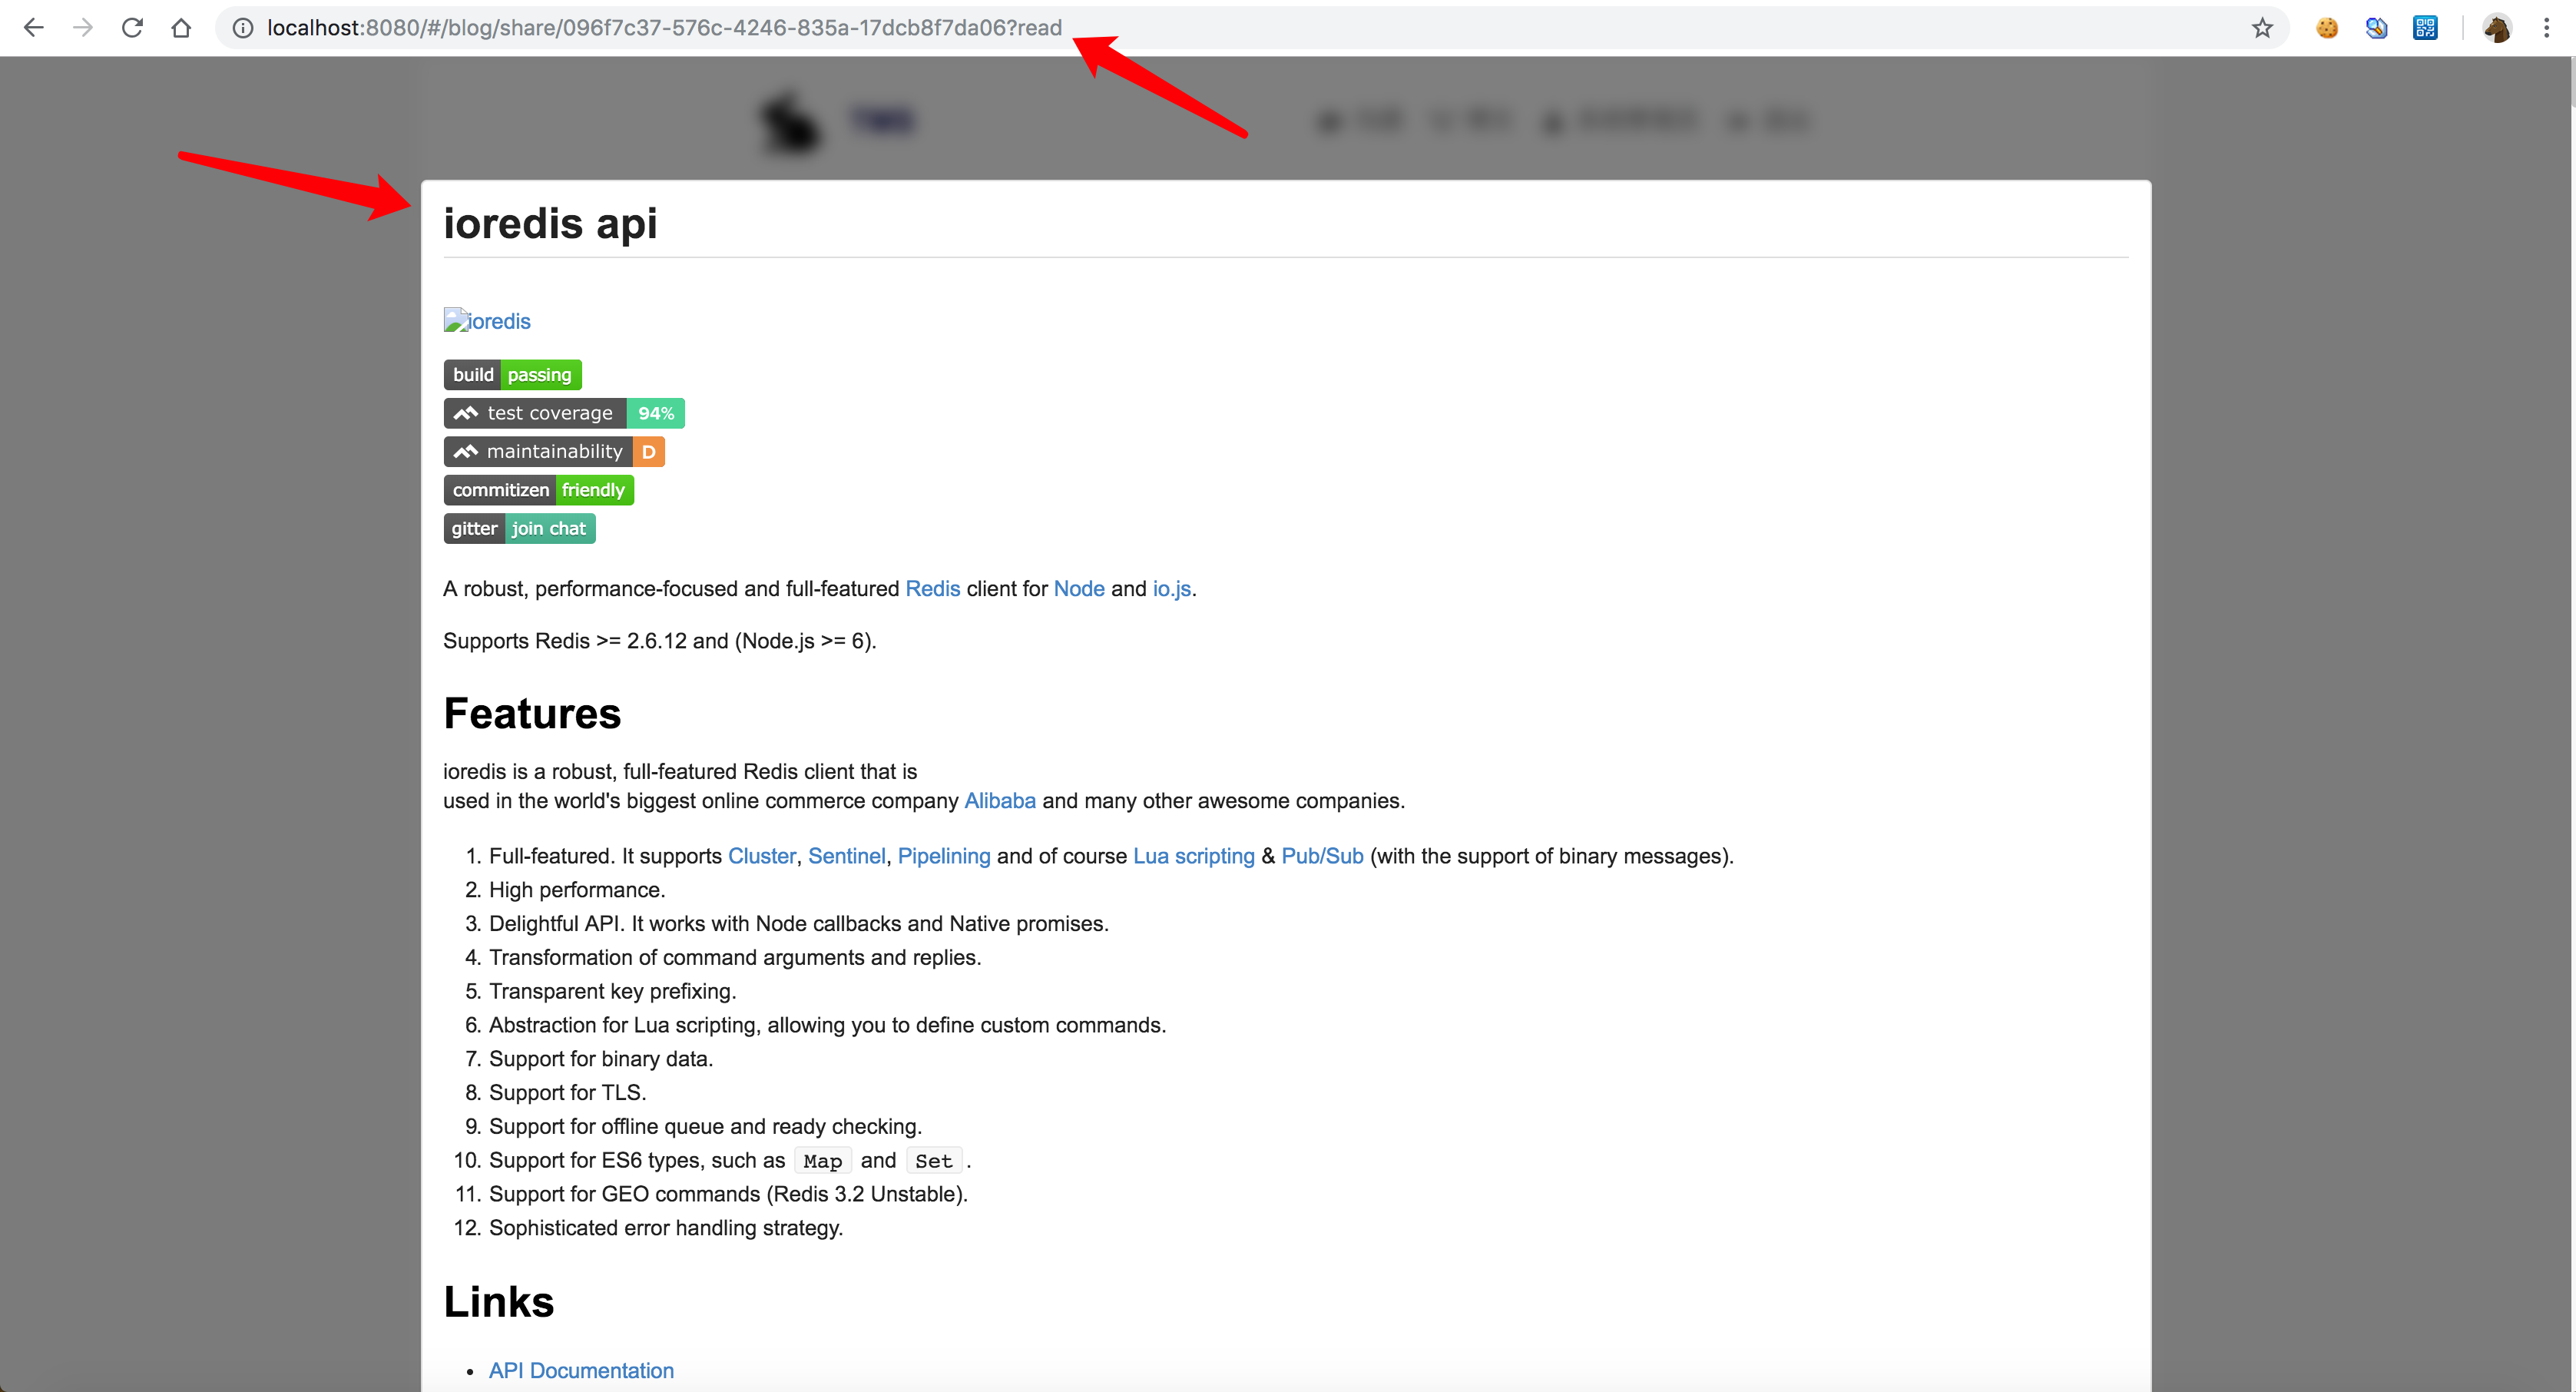
Task: Click list item 'High performance.'
Action: 577,890
